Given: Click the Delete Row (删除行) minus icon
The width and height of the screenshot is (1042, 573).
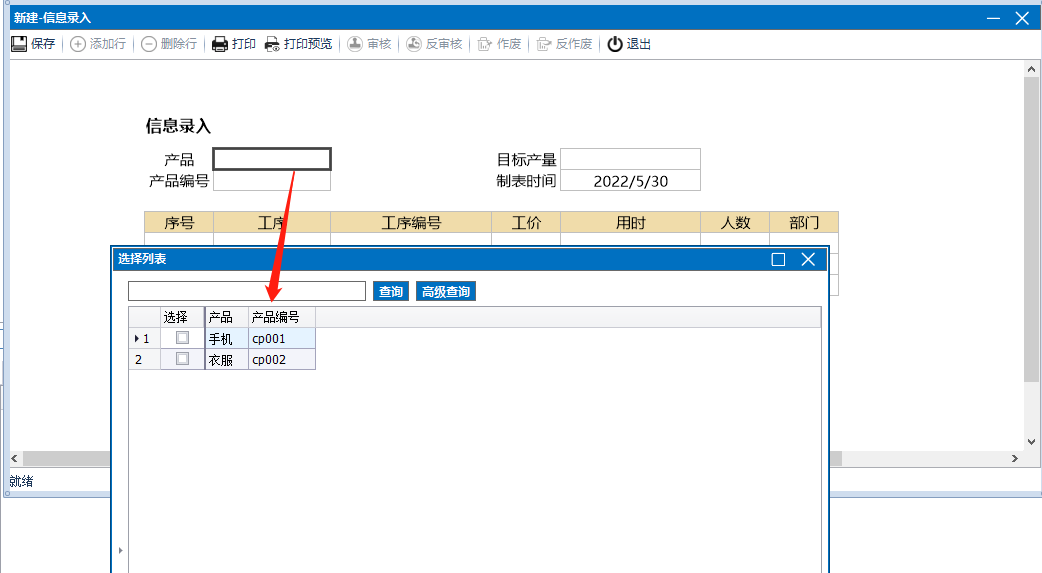Looking at the screenshot, I should coord(149,44).
